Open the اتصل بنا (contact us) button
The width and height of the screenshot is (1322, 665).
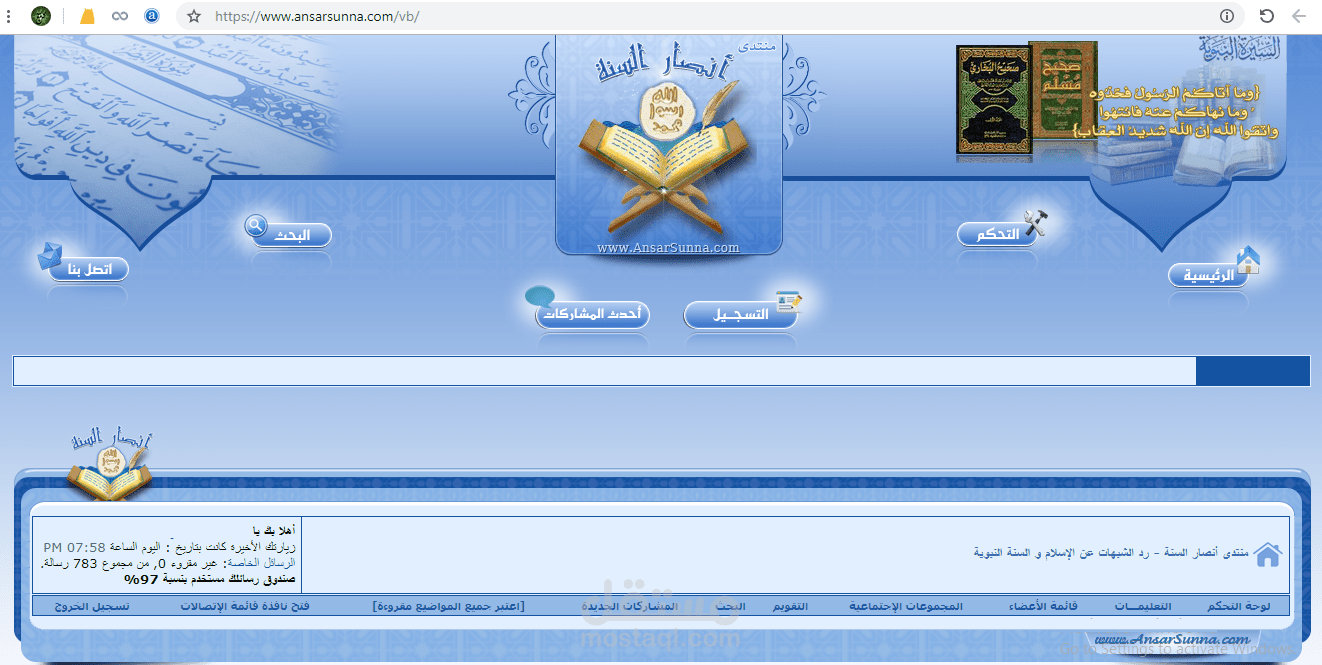[x=89, y=269]
